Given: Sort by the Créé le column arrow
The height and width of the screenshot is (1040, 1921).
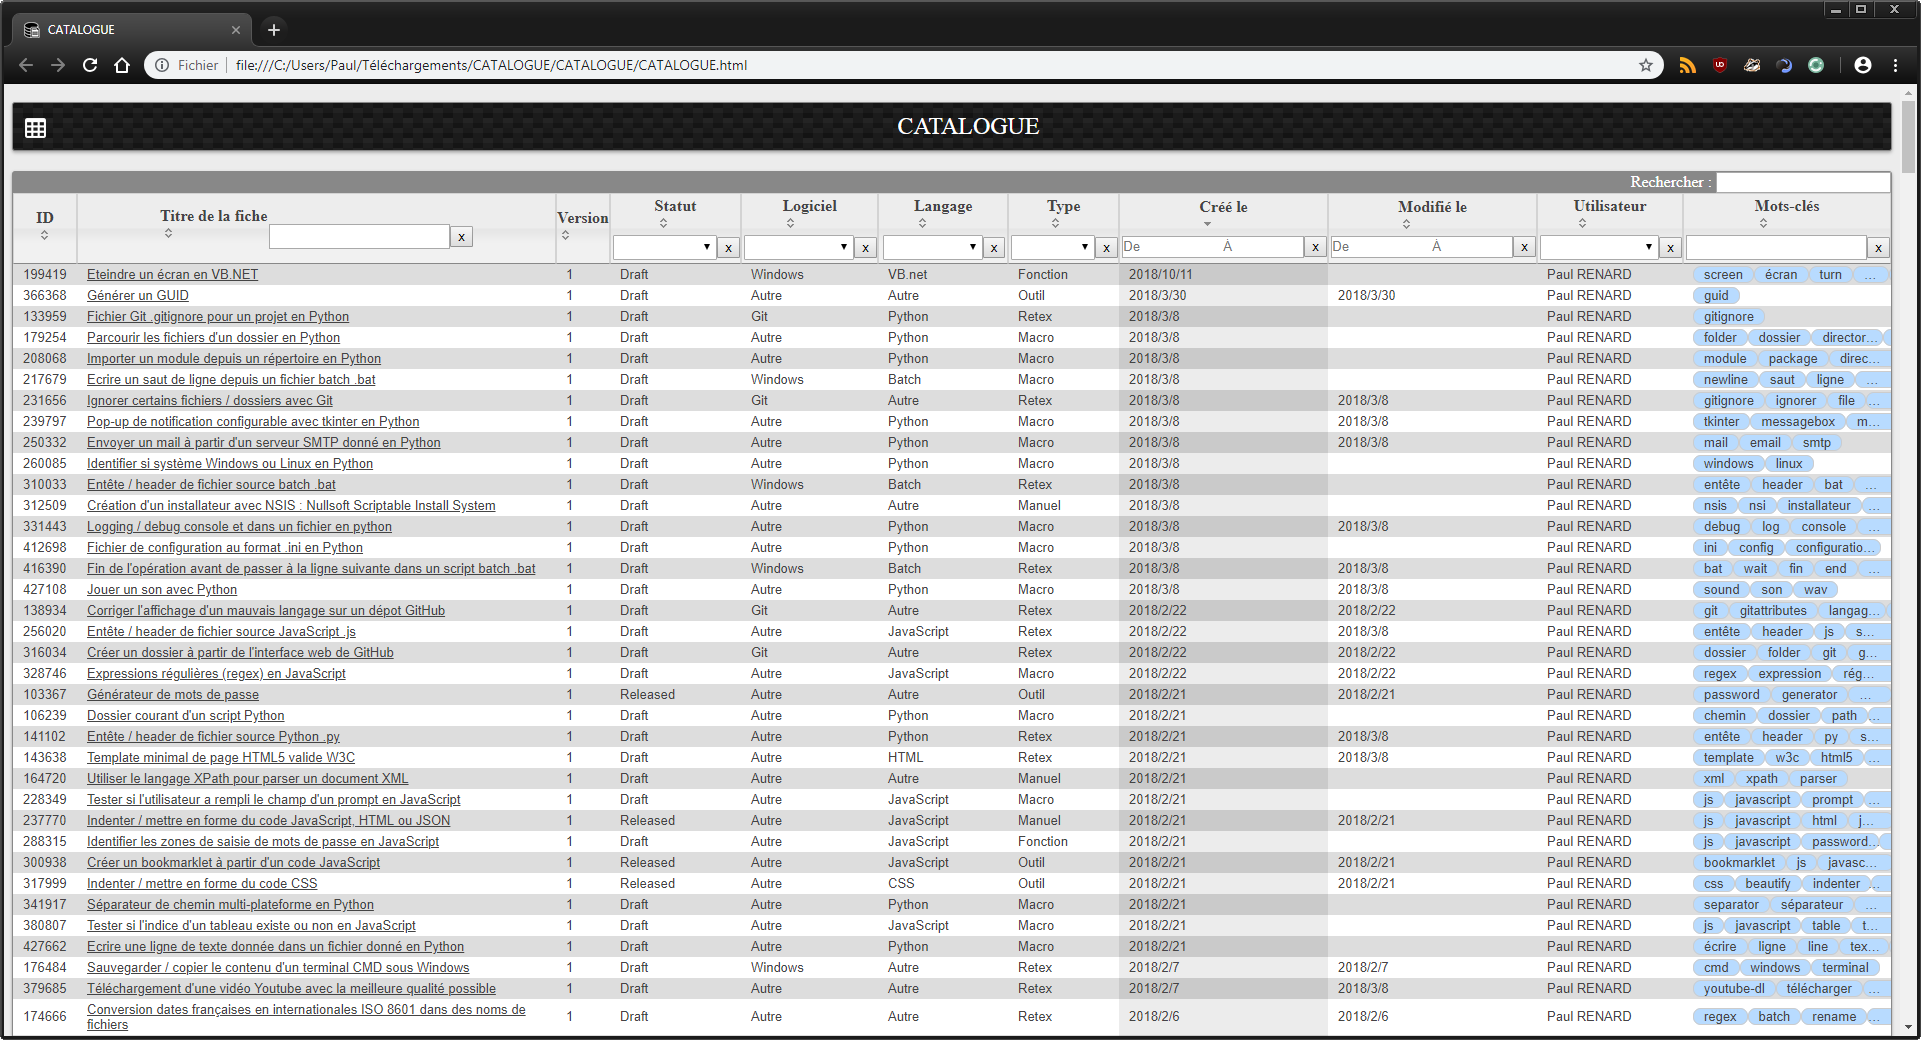Looking at the screenshot, I should [x=1207, y=224].
